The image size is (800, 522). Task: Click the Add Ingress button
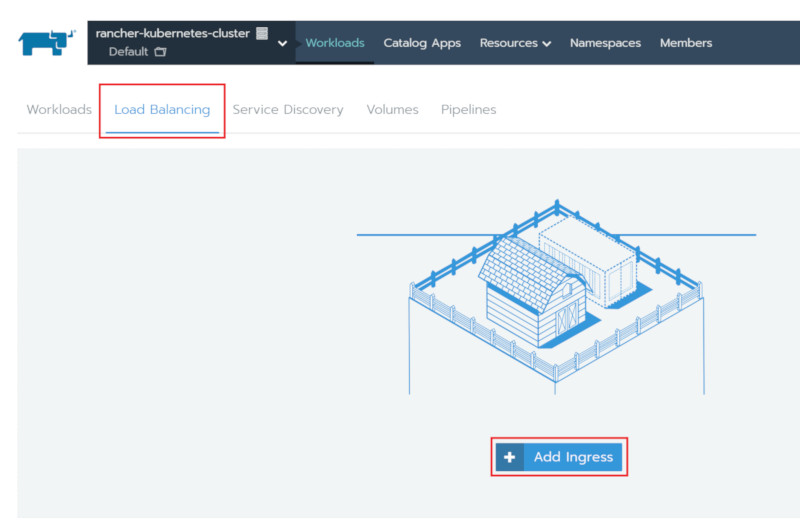559,457
